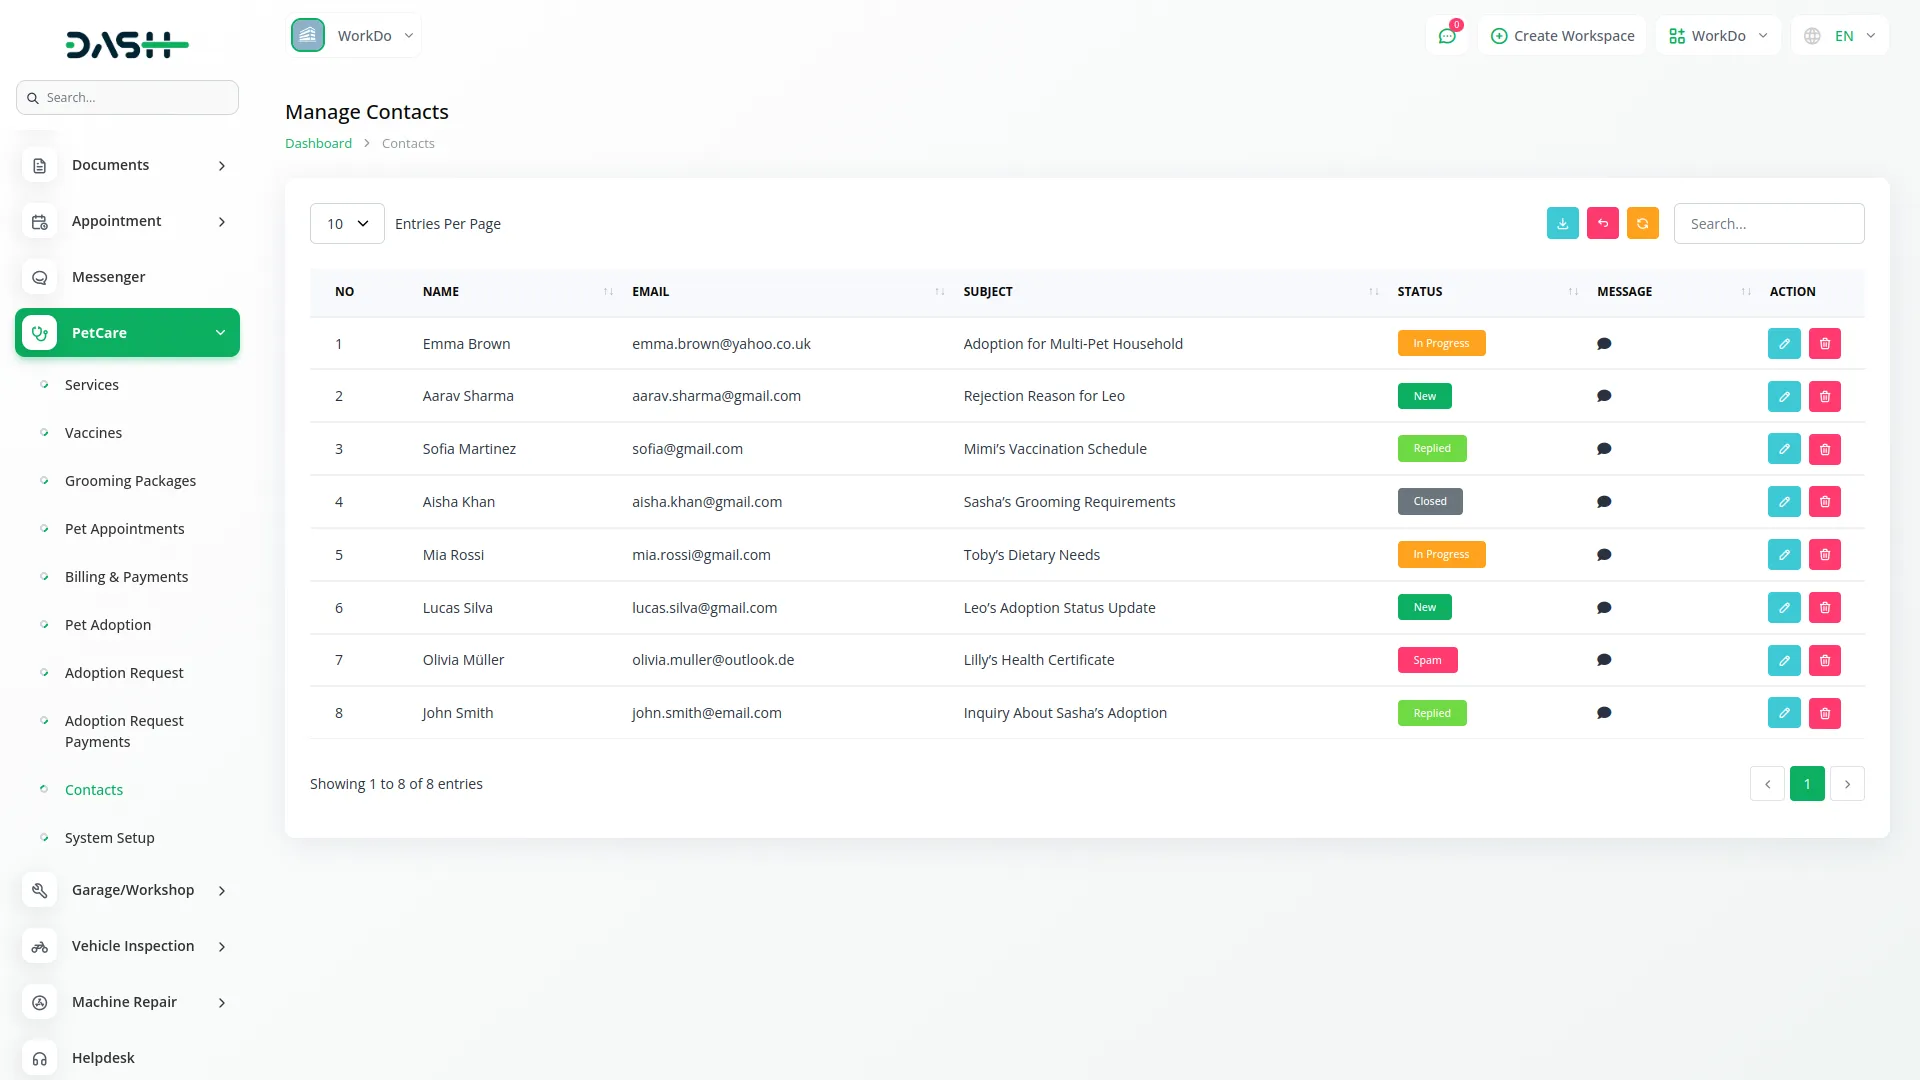This screenshot has width=1920, height=1080.
Task: Click the pink undo arrow icon button
Action: coord(1602,223)
